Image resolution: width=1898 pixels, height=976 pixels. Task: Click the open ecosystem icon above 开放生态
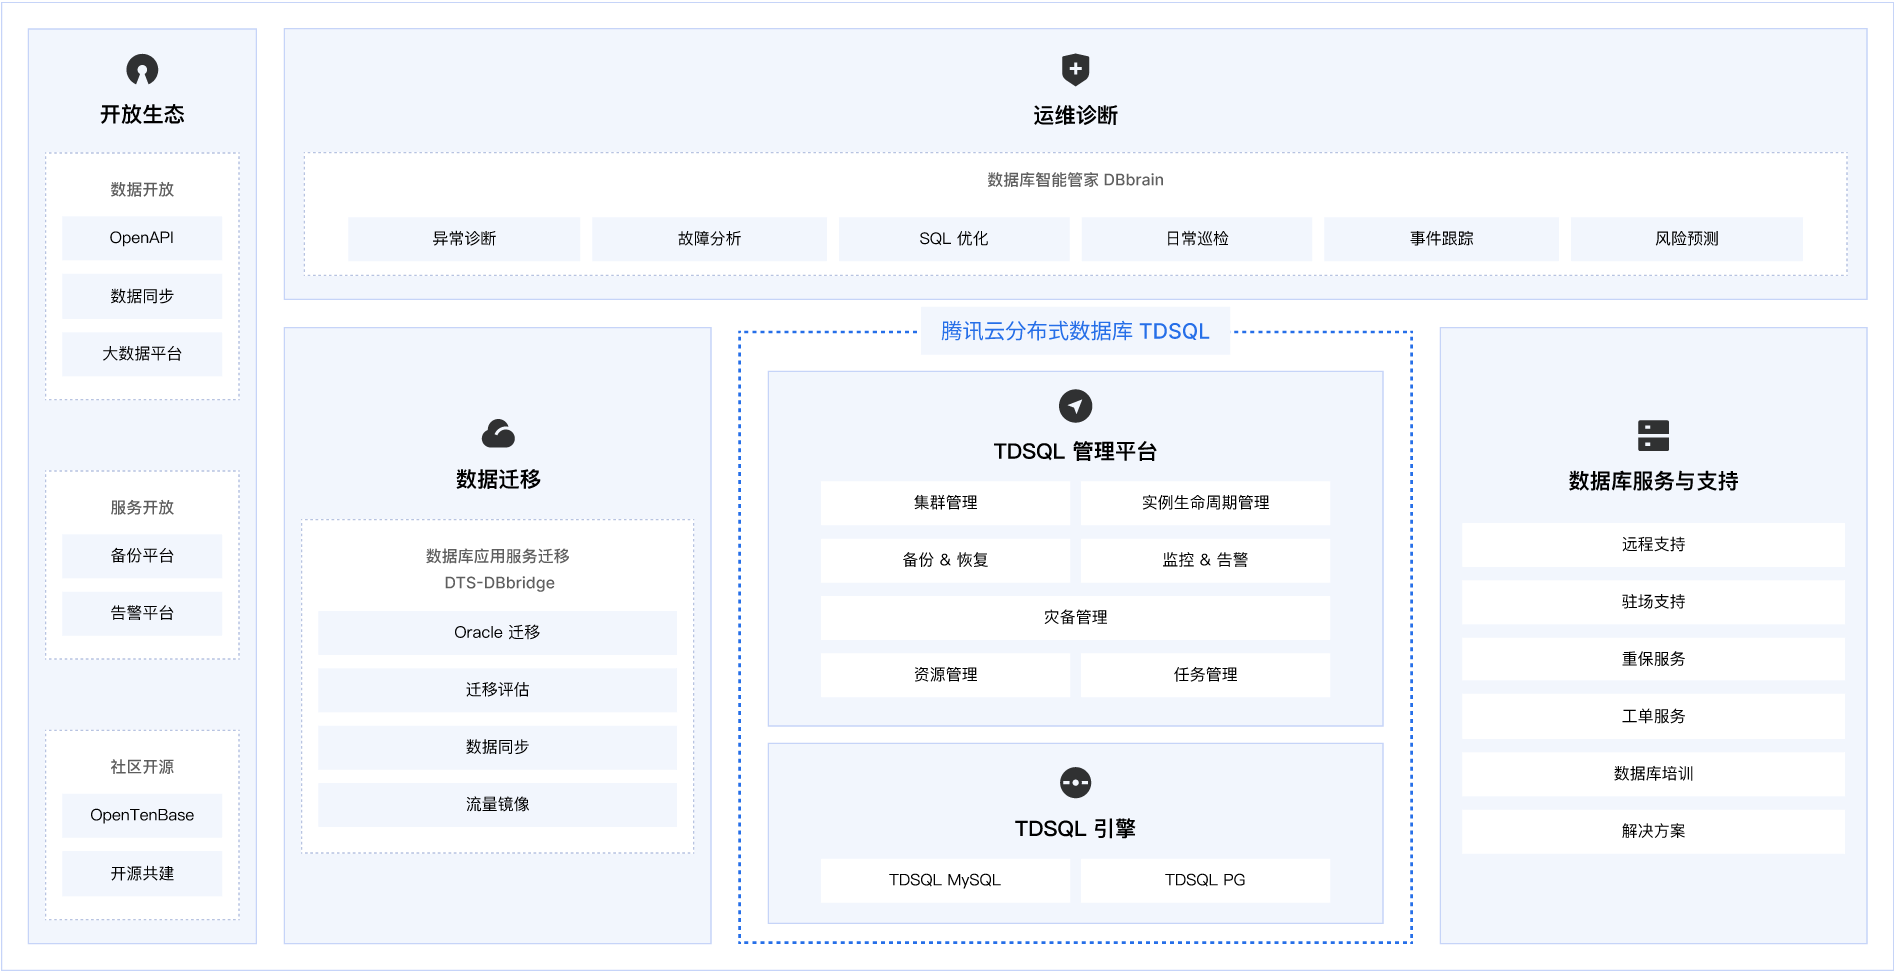coord(142,70)
